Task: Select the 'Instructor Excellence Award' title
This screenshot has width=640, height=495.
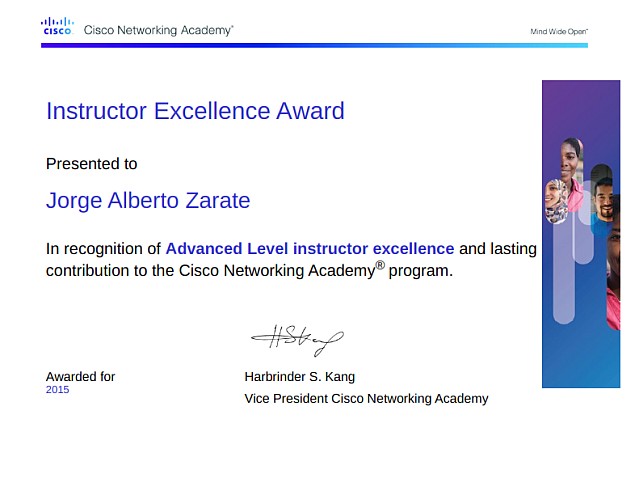Action: pos(195,111)
